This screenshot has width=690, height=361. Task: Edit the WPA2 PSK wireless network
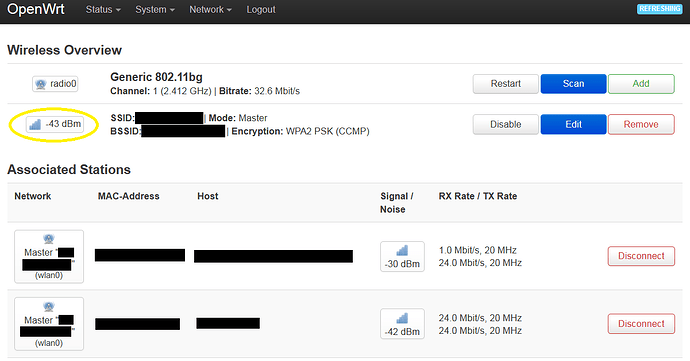click(573, 125)
